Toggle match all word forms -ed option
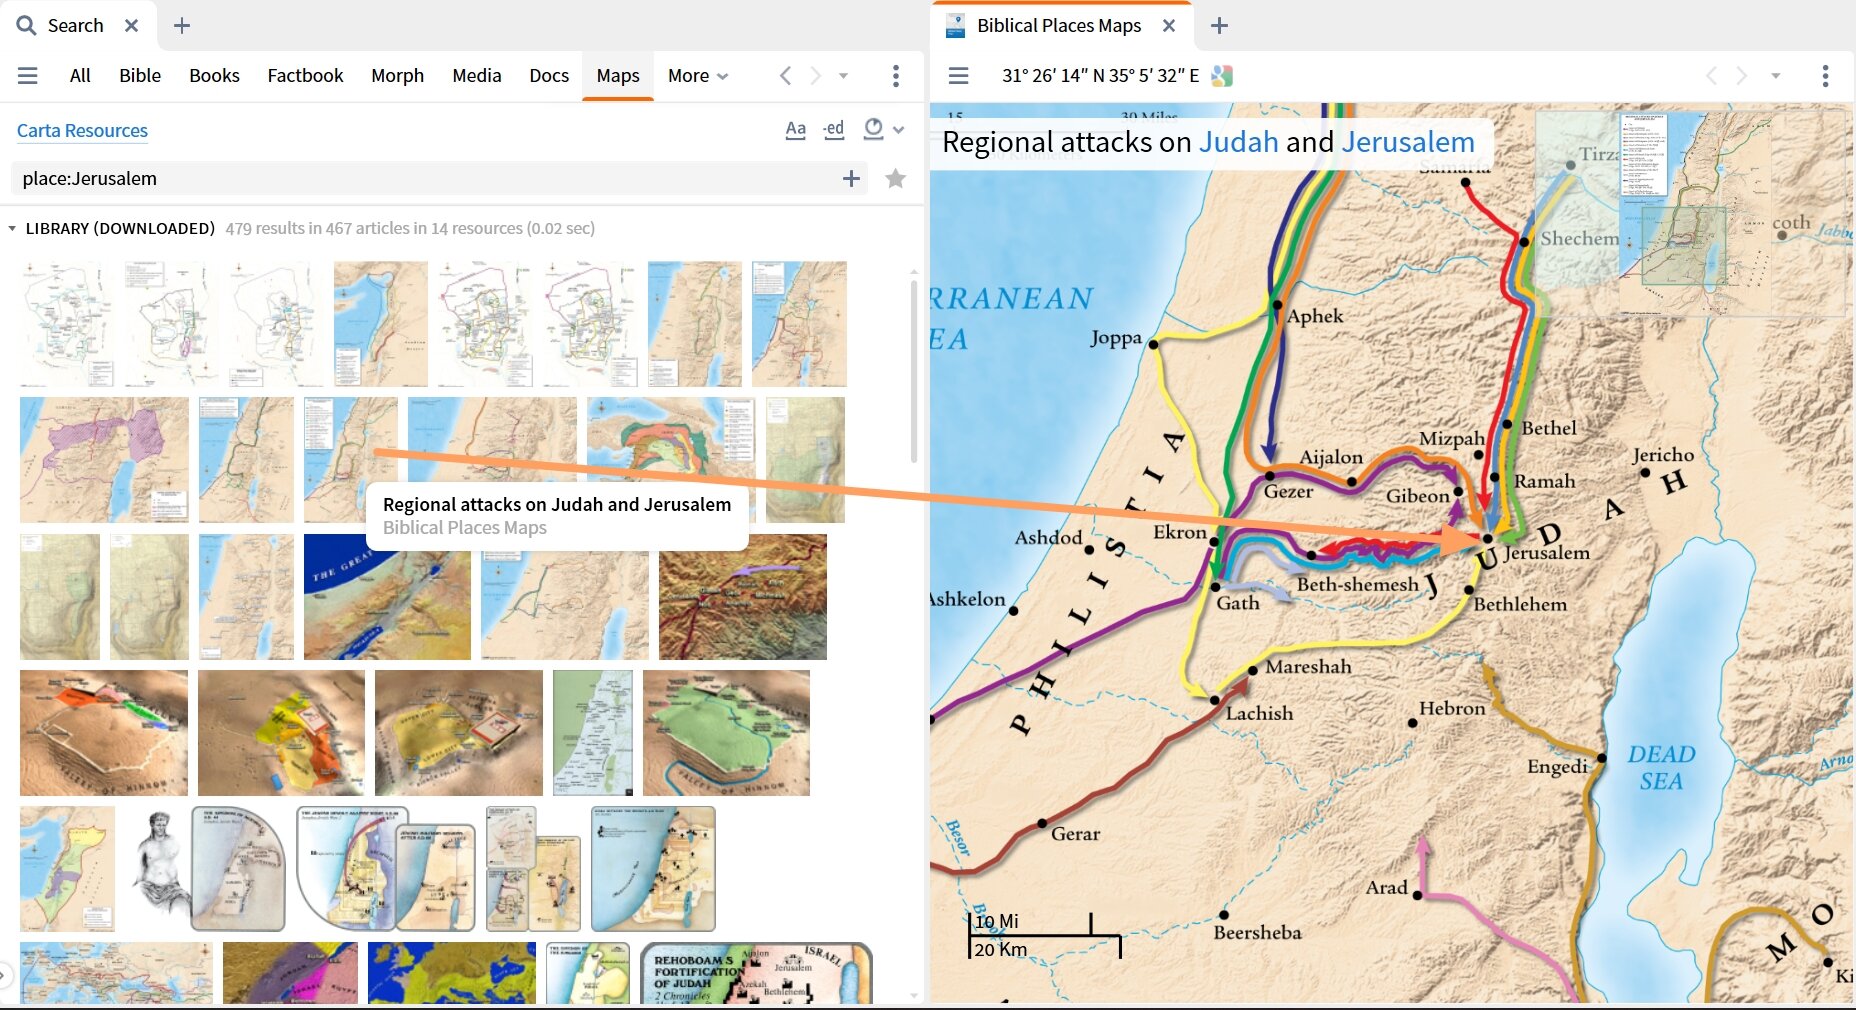 point(833,129)
